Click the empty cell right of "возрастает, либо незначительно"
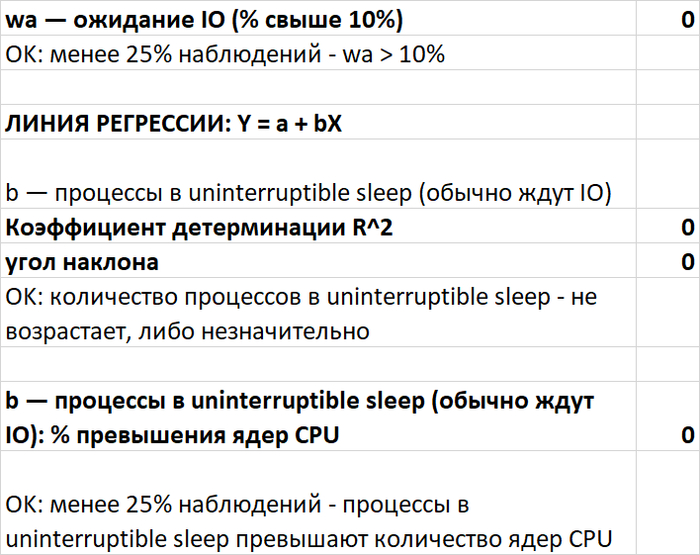This screenshot has width=700, height=555. [x=667, y=312]
